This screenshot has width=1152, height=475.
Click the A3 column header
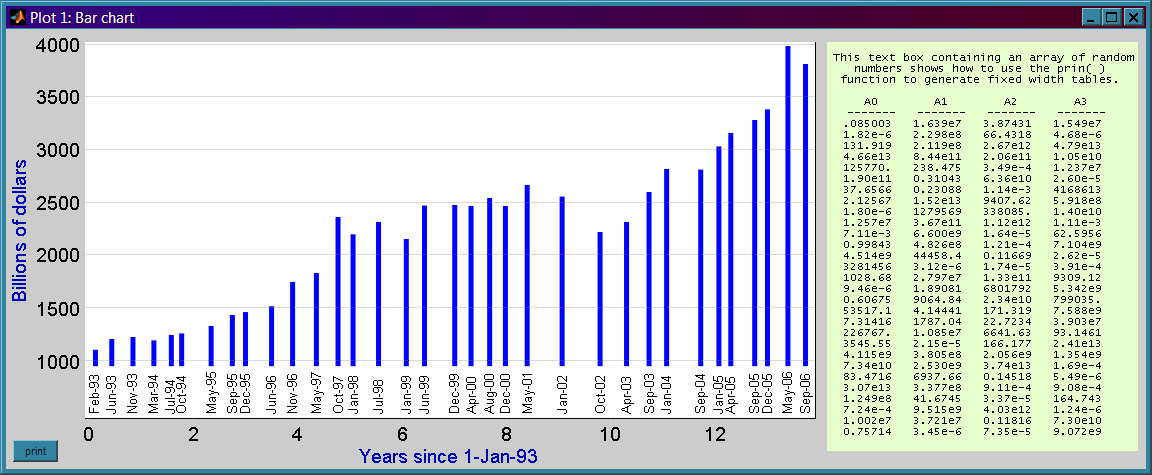[x=1080, y=102]
